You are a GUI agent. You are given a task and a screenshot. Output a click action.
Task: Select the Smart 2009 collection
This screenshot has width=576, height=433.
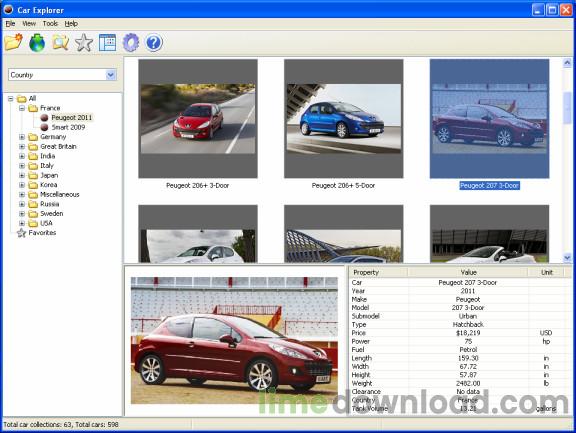68,127
